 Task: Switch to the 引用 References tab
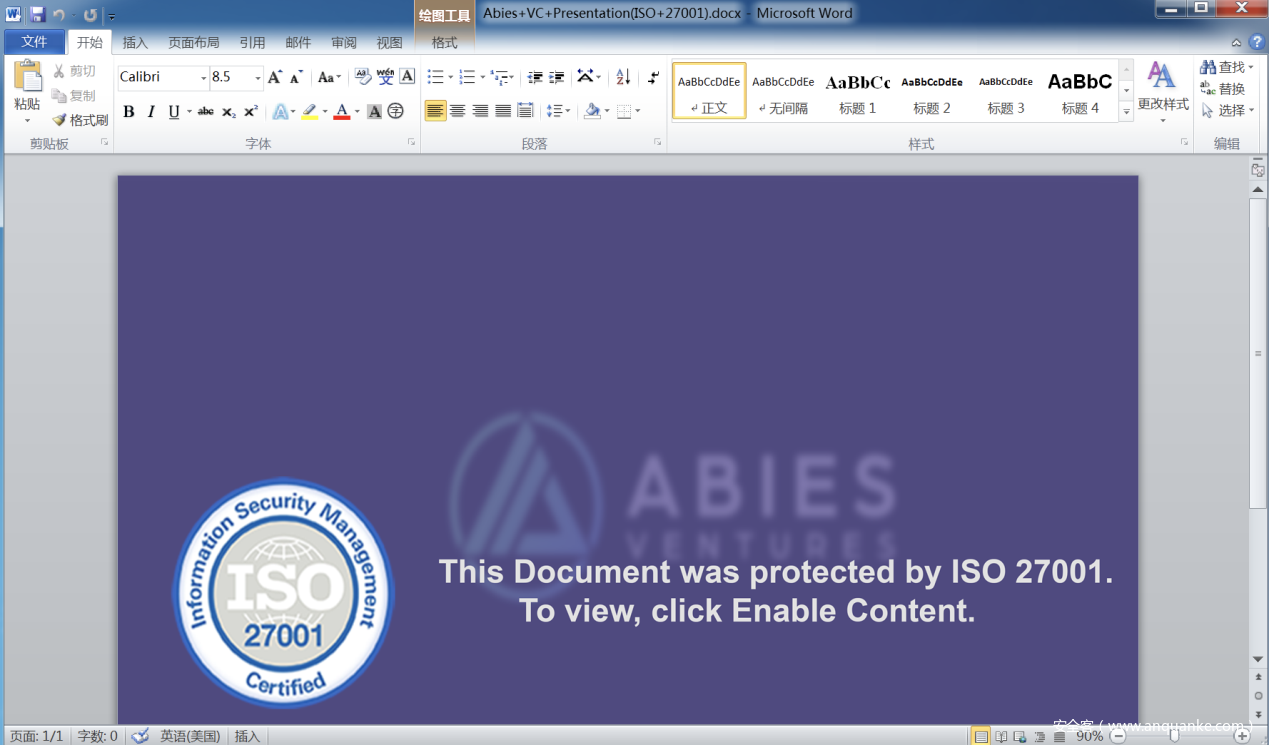(x=252, y=43)
